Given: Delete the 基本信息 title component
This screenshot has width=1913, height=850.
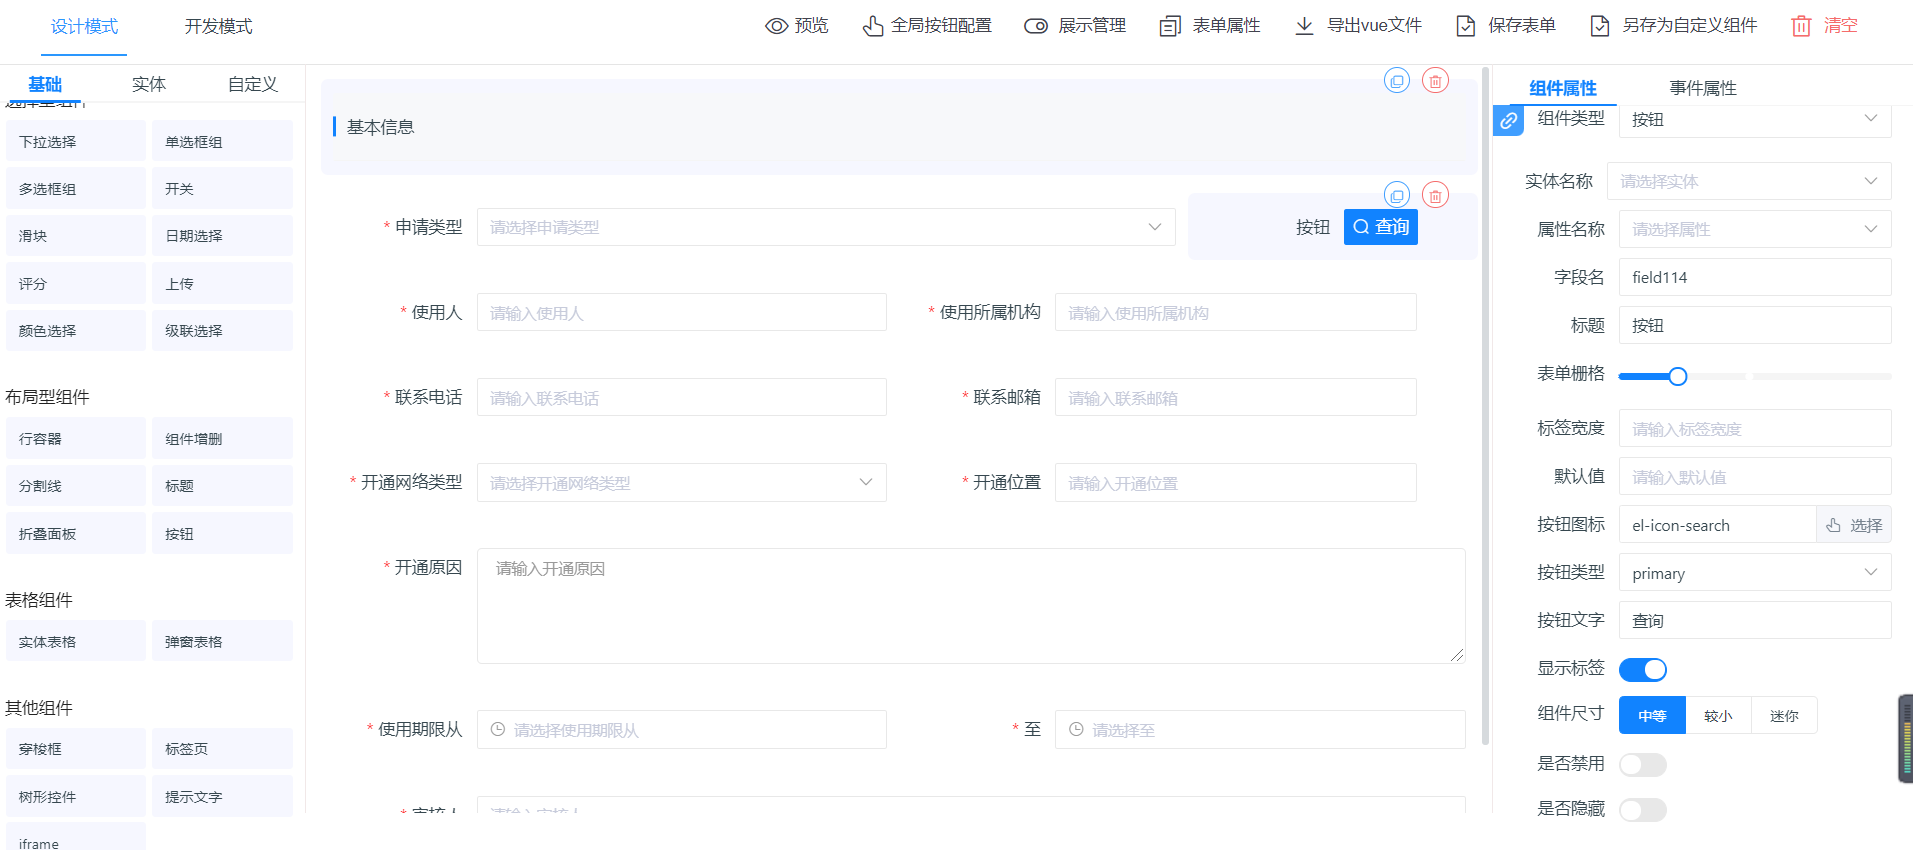Looking at the screenshot, I should point(1435,80).
